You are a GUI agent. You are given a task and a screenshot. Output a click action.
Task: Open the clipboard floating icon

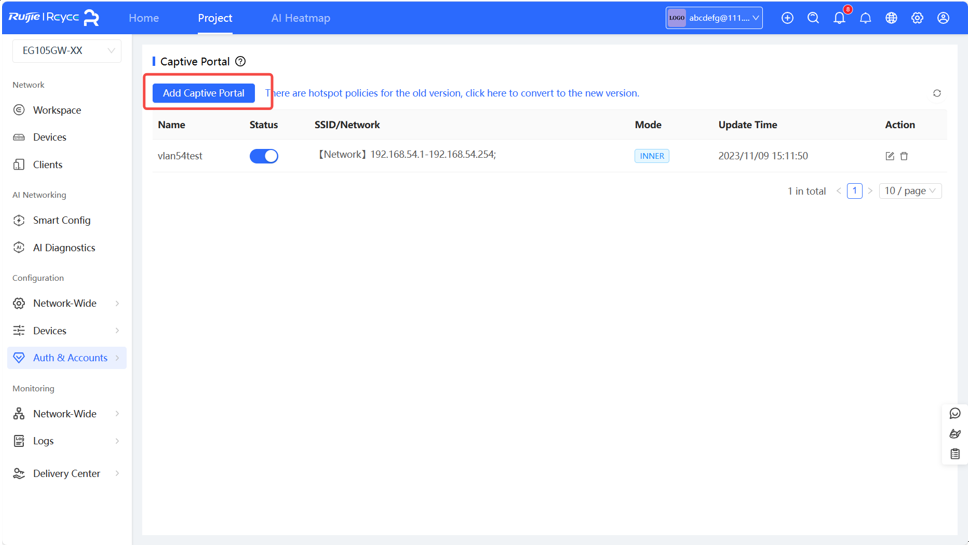click(x=955, y=454)
